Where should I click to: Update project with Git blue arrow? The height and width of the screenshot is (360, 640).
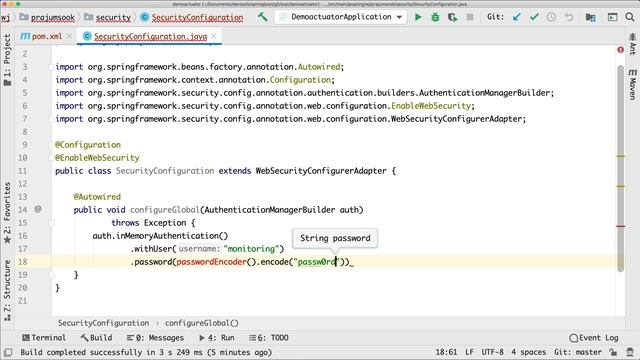517,17
